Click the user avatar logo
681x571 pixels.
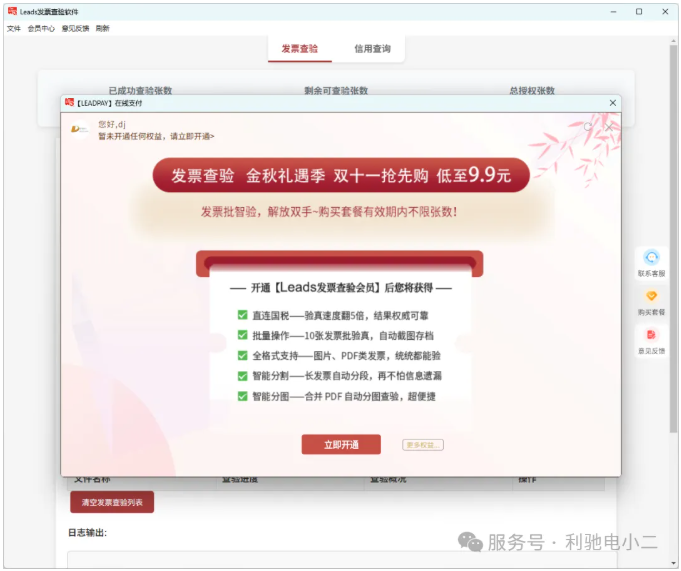pyautogui.click(x=79, y=129)
